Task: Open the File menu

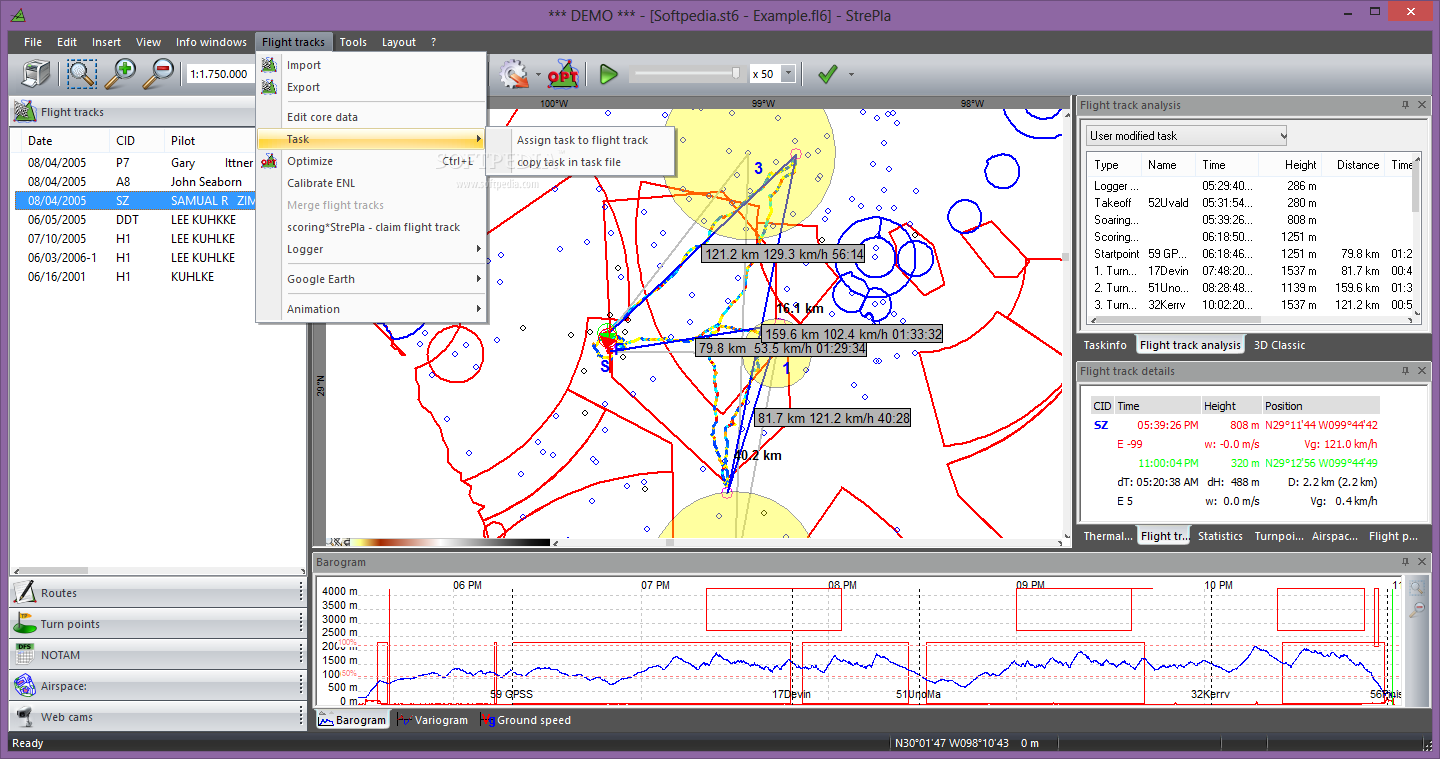Action: tap(33, 42)
